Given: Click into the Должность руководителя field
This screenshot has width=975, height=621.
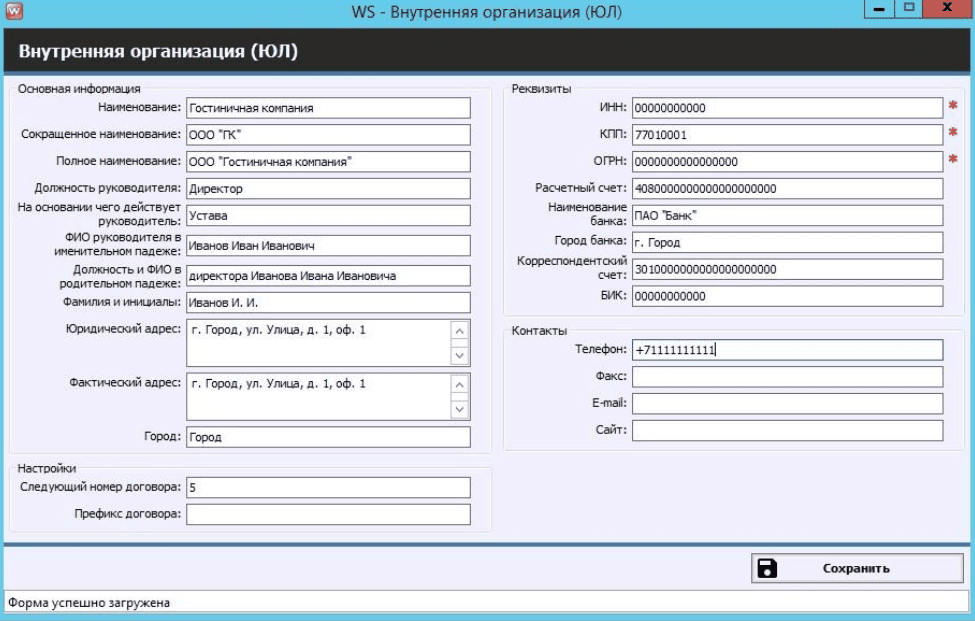Looking at the screenshot, I should click(x=328, y=188).
